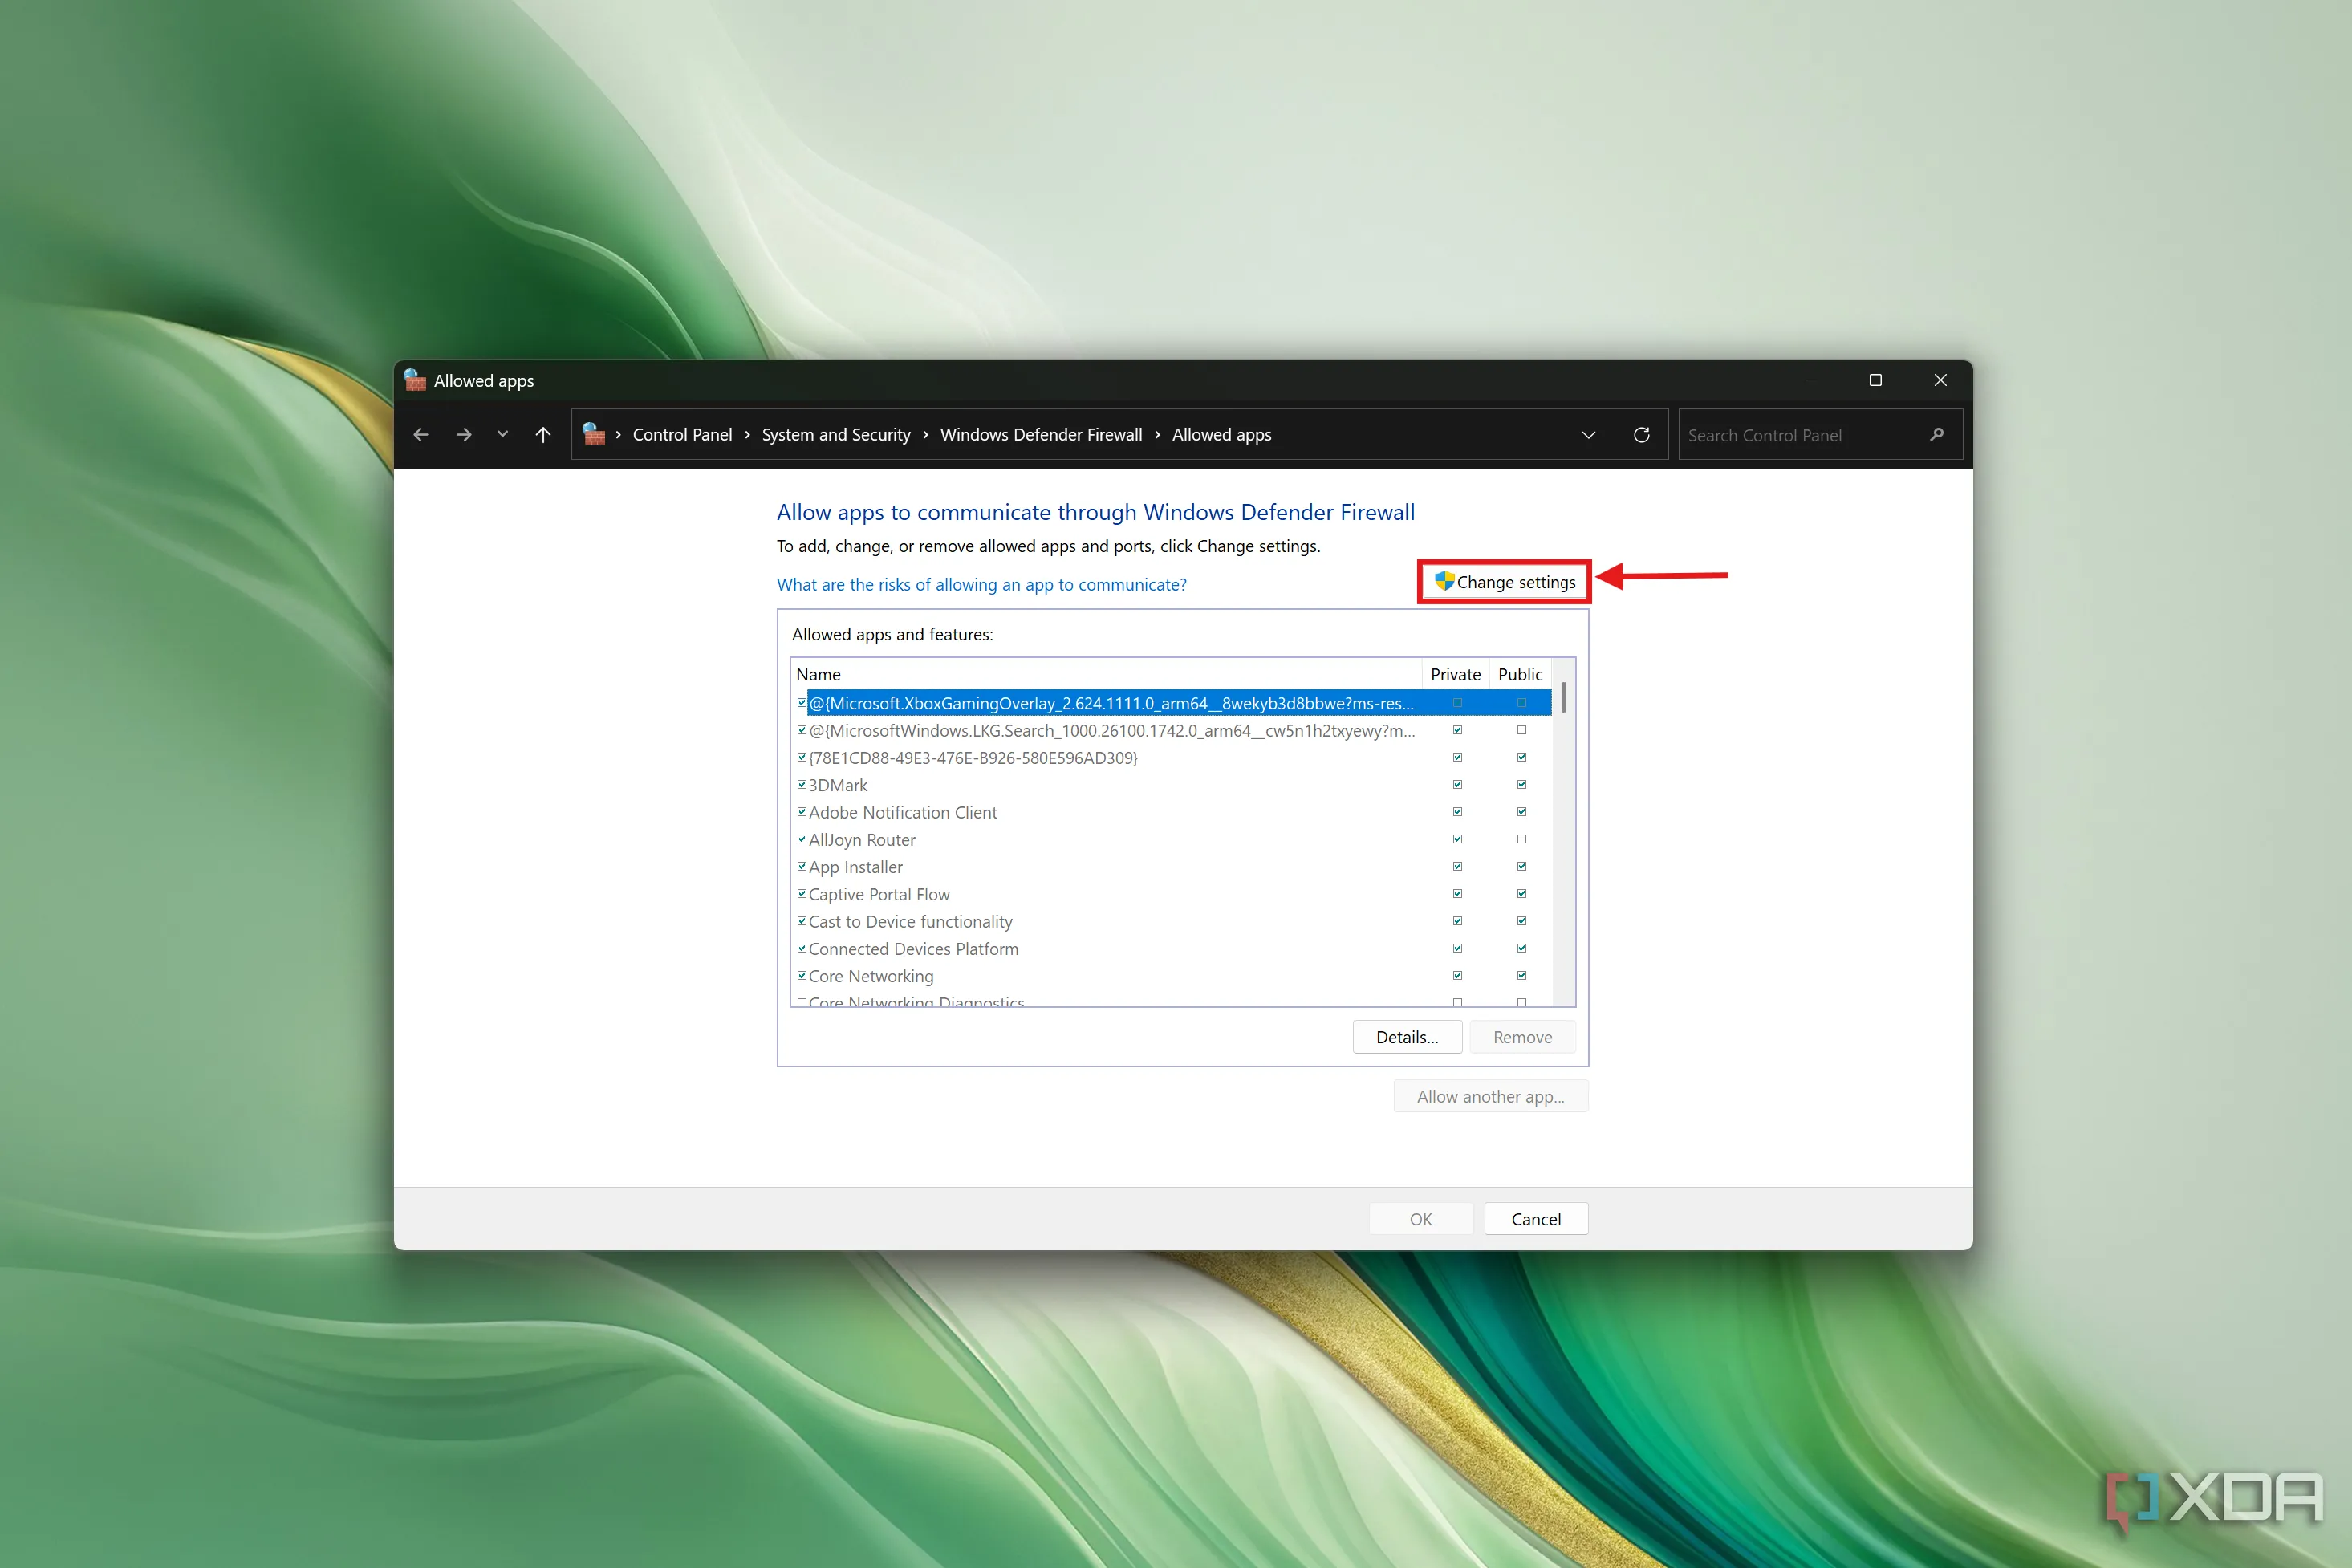Click the Allowed apps title bar icon

point(415,381)
